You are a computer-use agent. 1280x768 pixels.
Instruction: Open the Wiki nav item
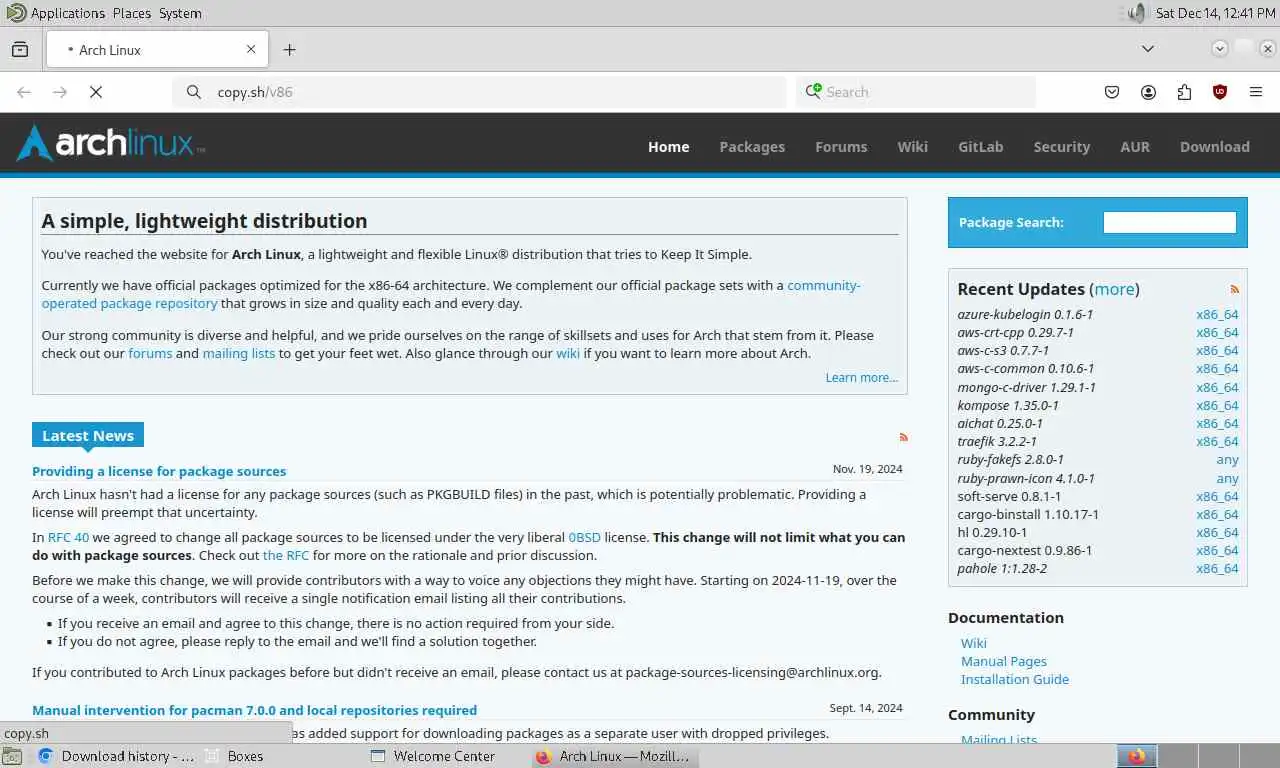point(912,147)
